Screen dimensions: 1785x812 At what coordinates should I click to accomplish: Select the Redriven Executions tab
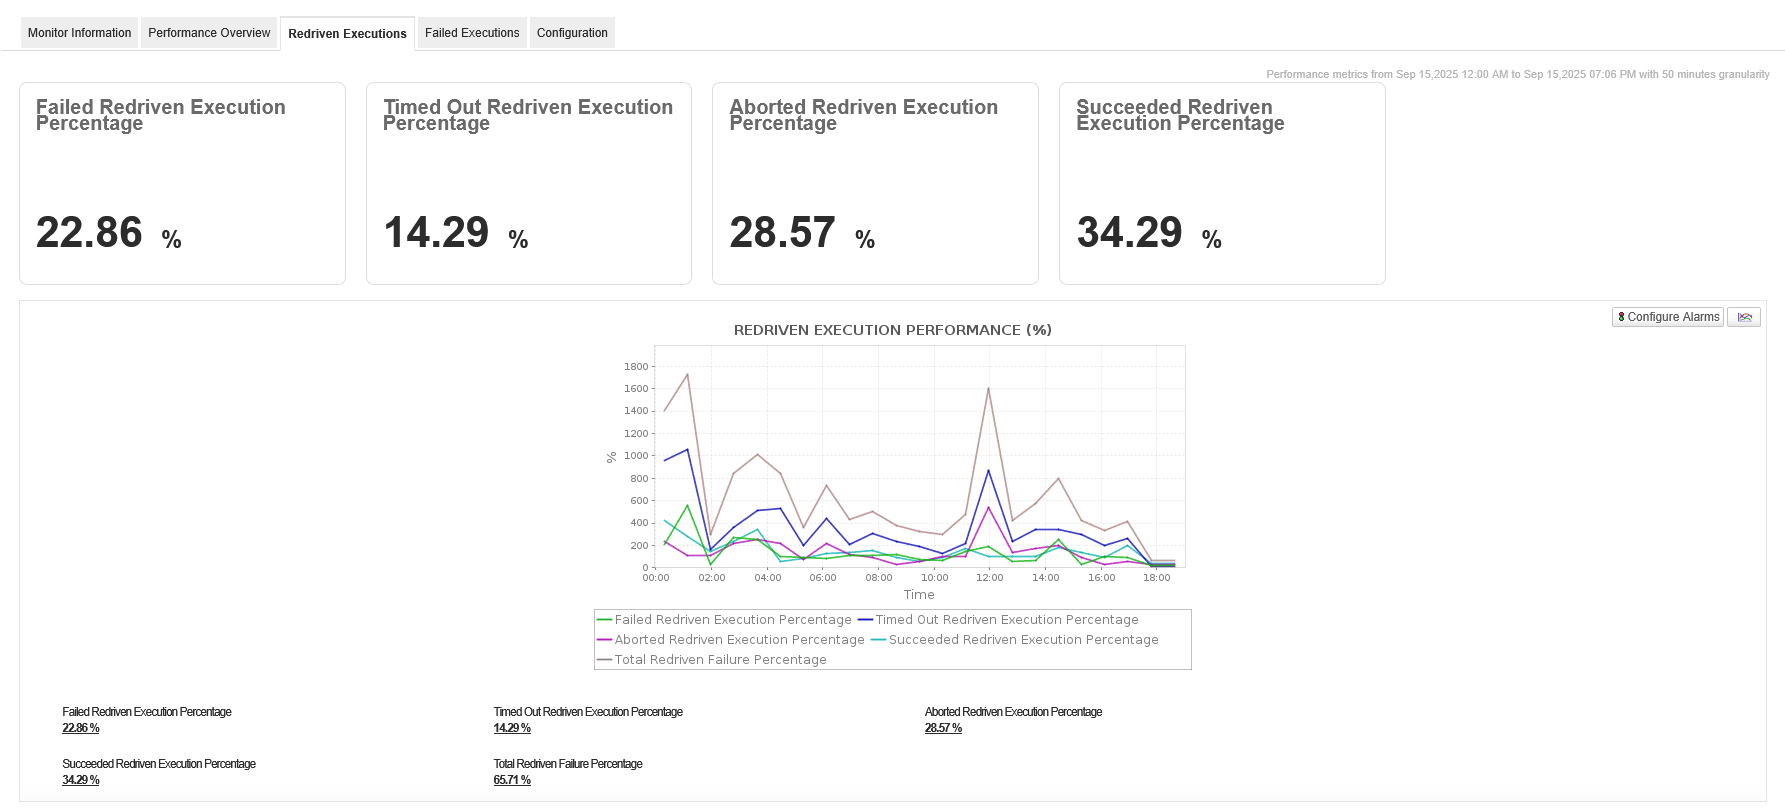click(347, 33)
